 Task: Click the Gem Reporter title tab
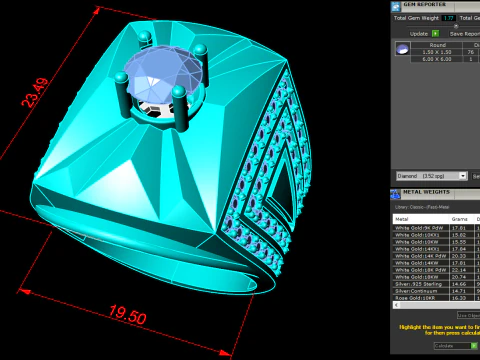424,5
